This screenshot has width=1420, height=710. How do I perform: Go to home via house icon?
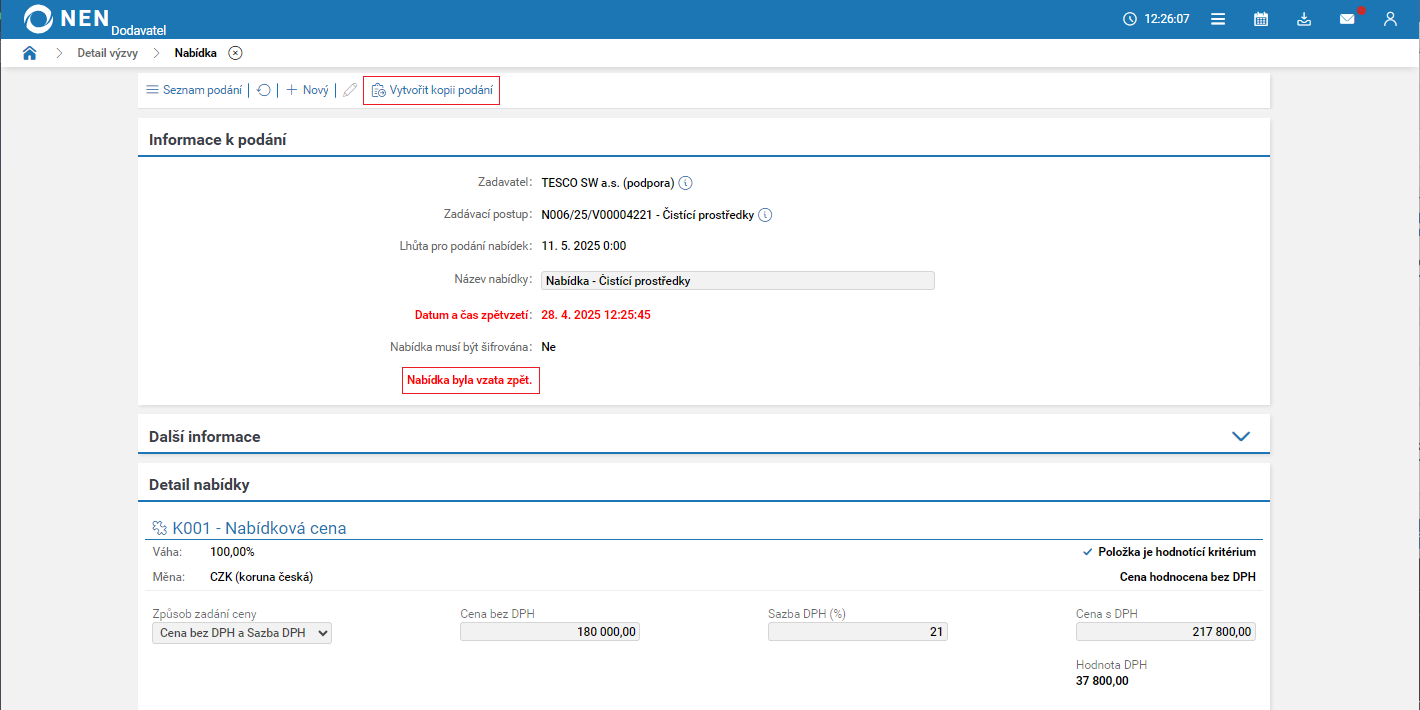coord(30,53)
